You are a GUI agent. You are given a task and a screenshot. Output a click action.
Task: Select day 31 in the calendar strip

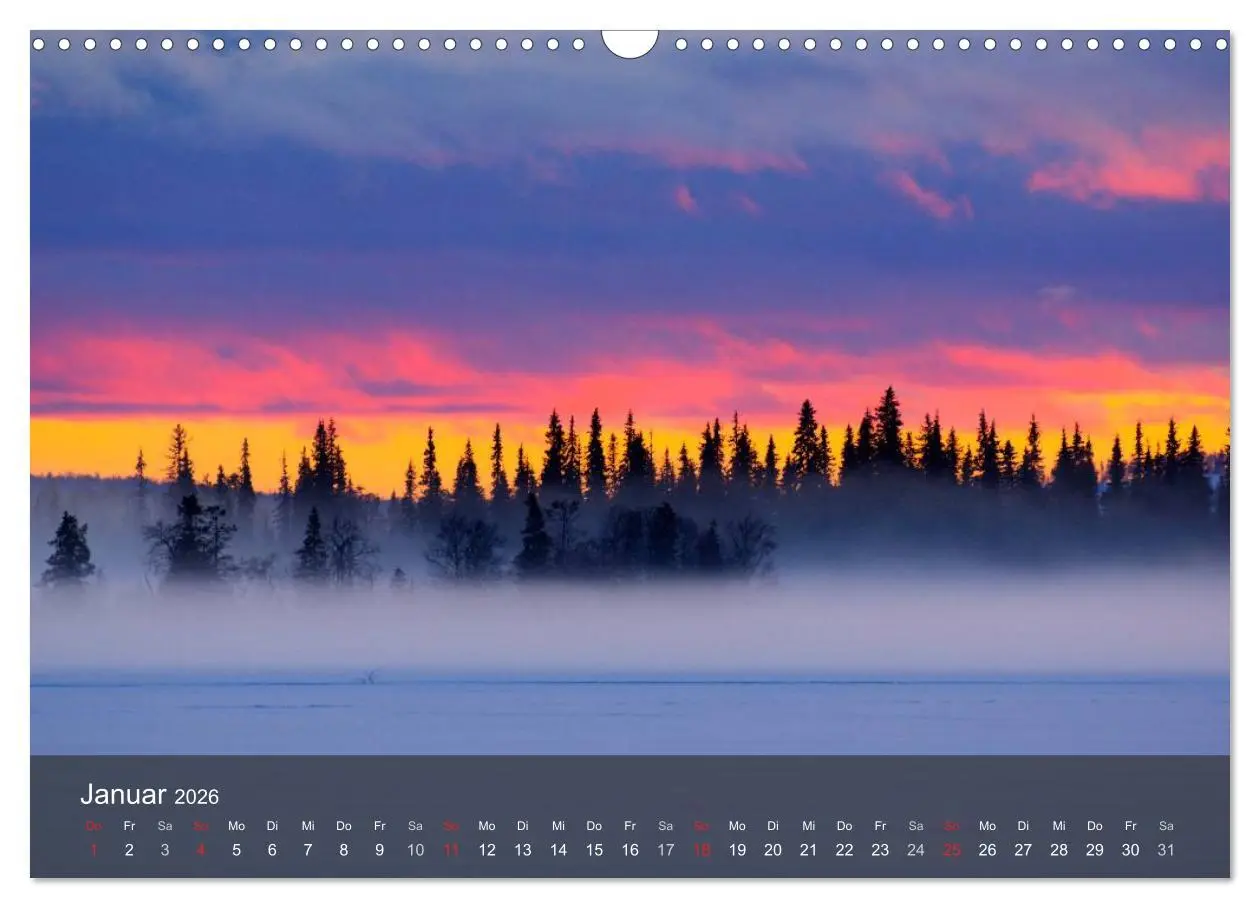pyautogui.click(x=1166, y=850)
